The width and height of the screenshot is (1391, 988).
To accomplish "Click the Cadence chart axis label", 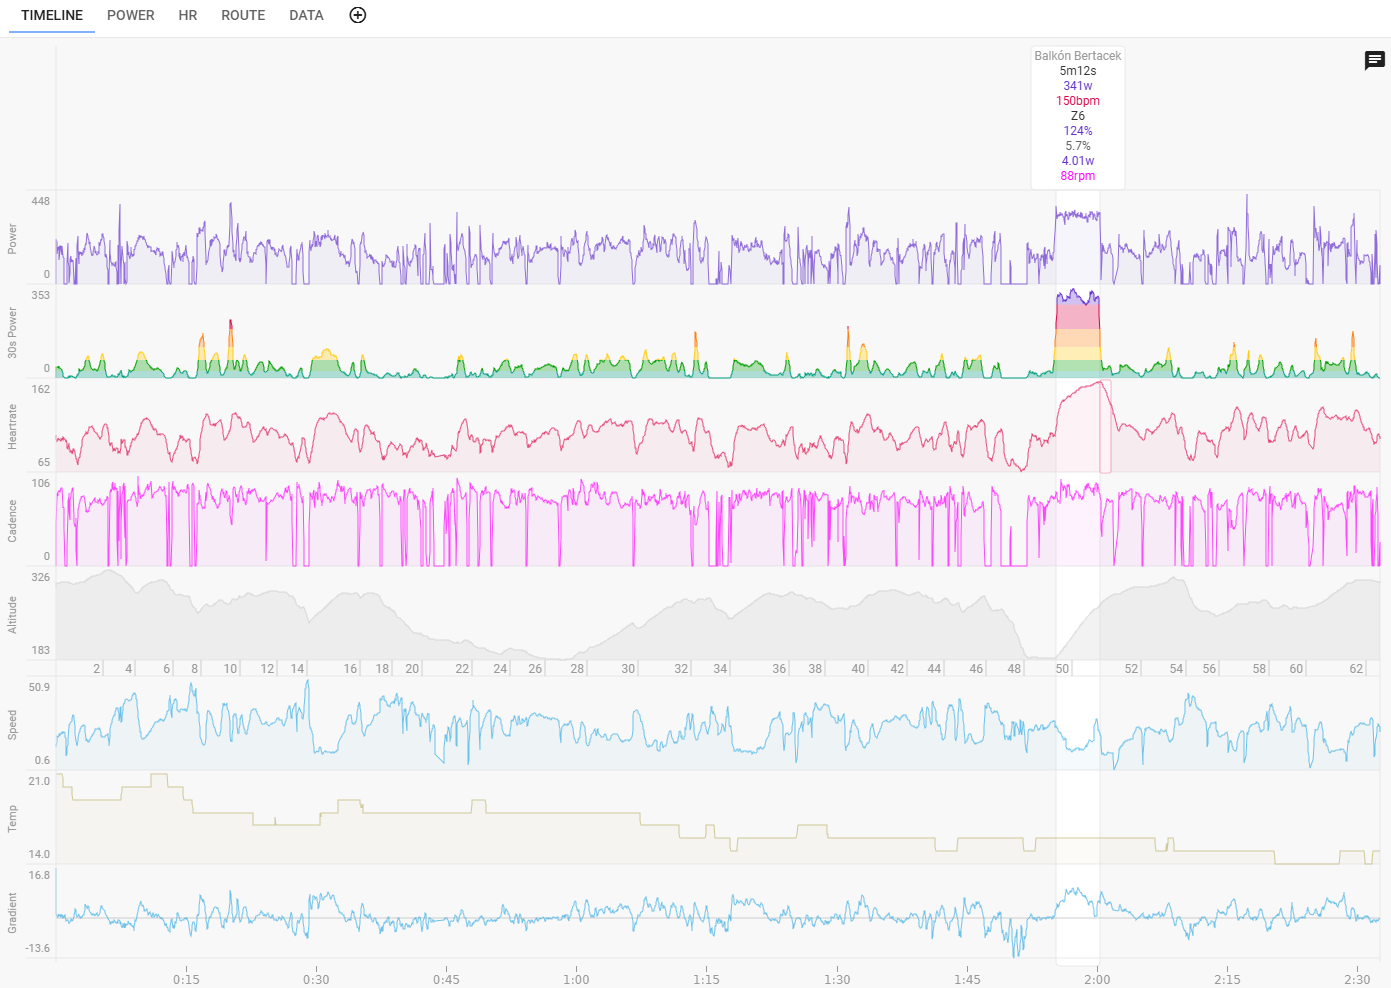I will tap(13, 521).
